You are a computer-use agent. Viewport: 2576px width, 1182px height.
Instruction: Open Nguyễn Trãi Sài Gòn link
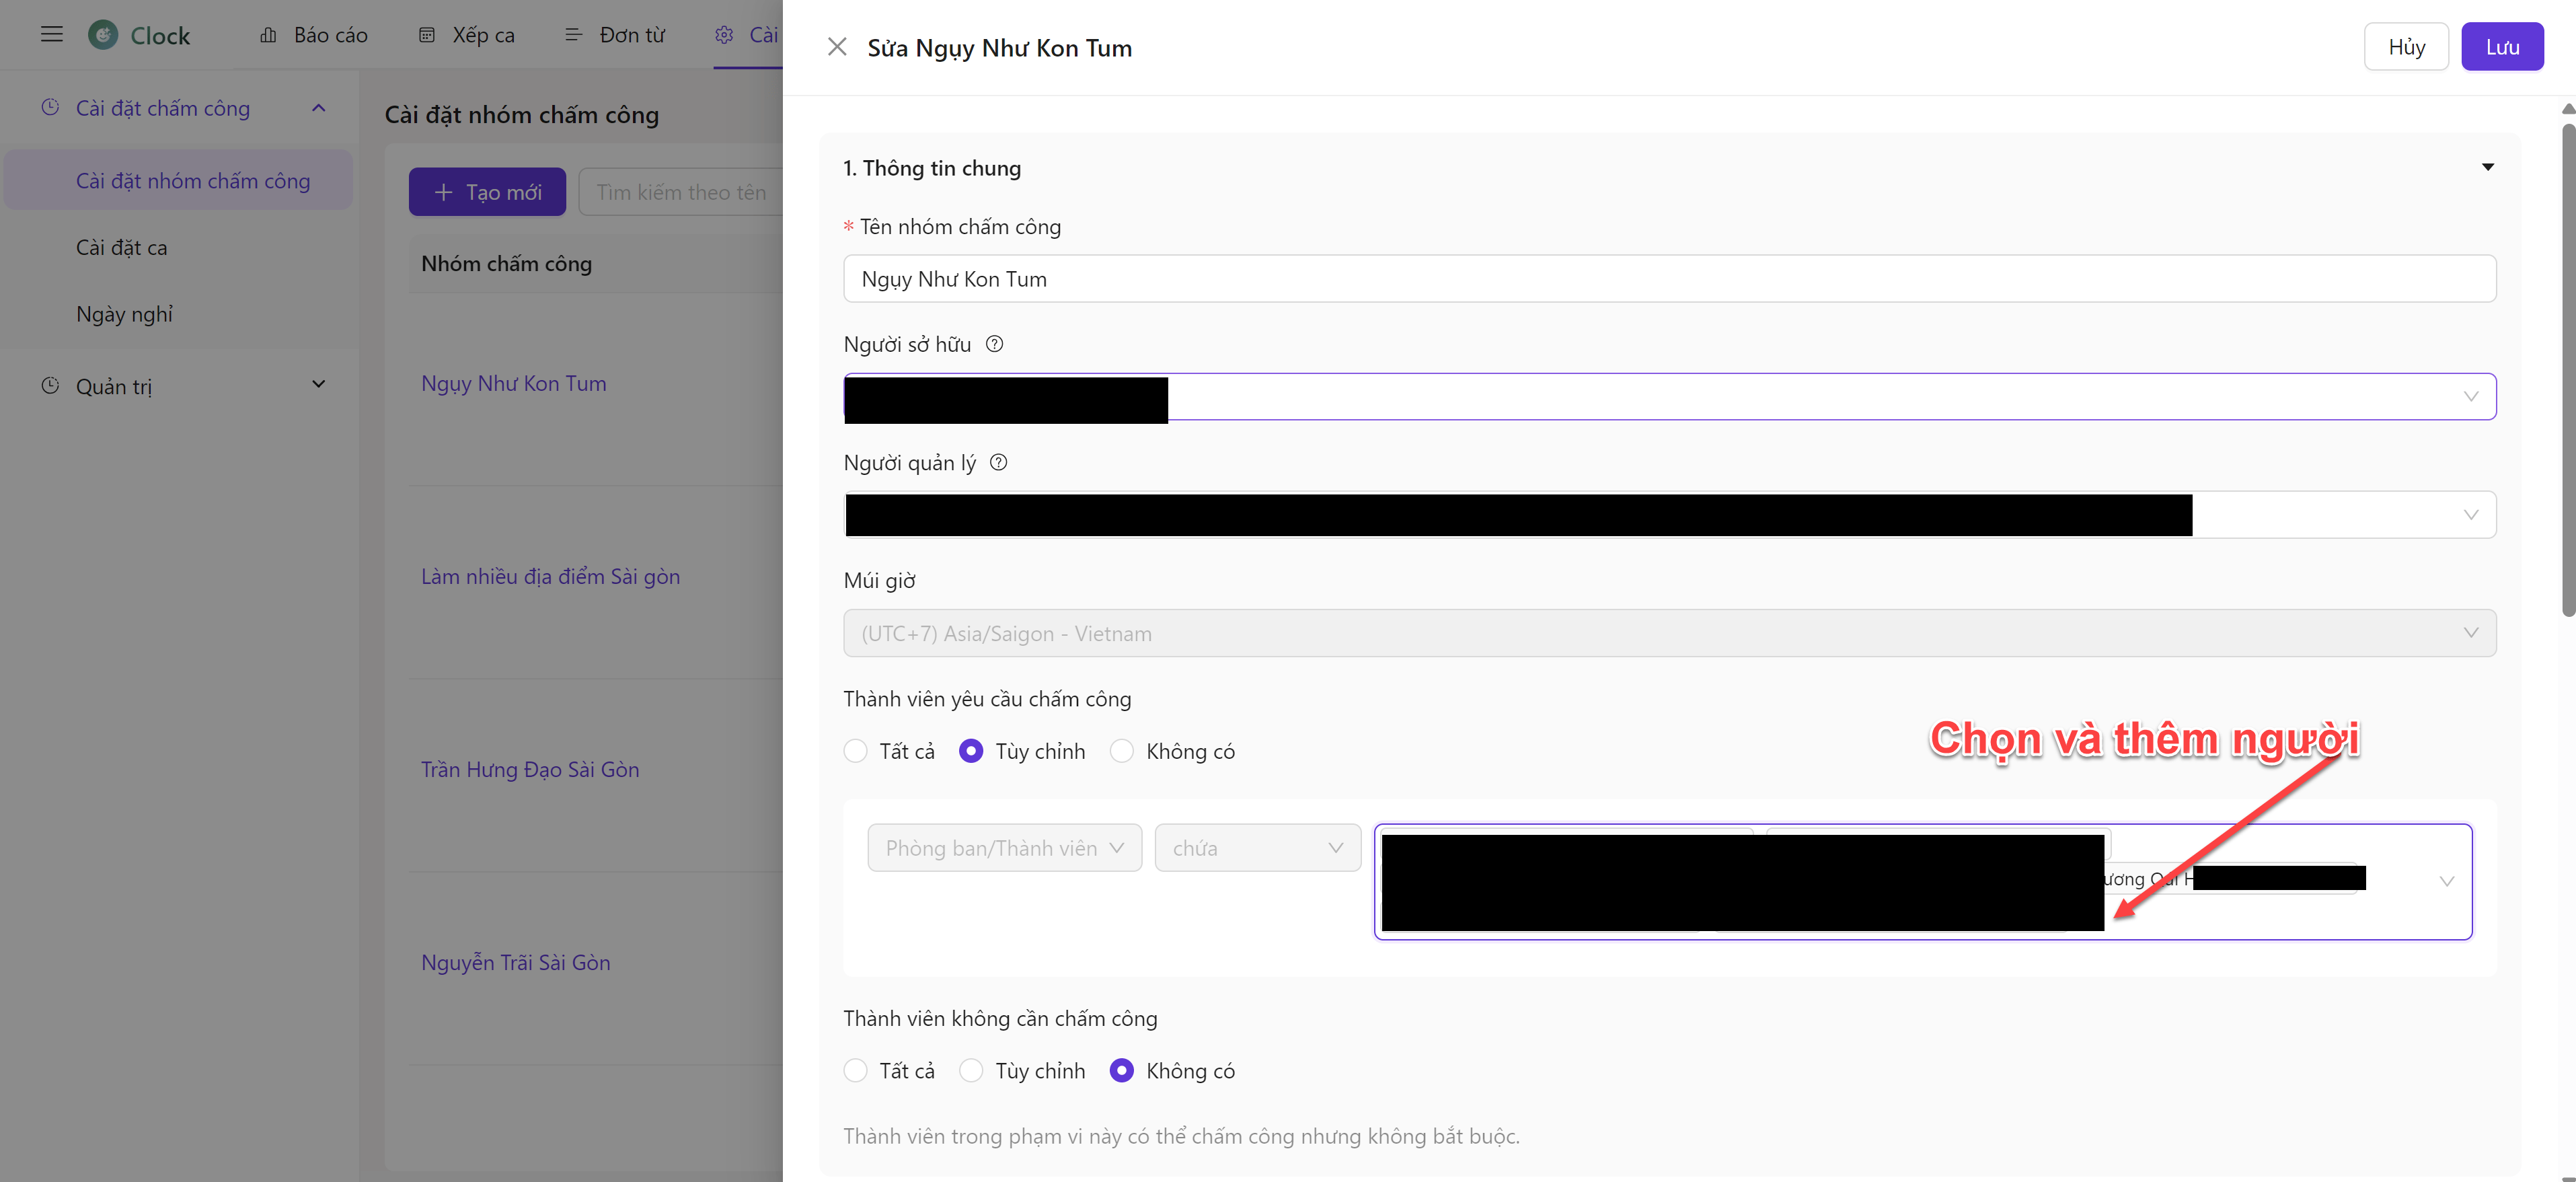tap(515, 962)
